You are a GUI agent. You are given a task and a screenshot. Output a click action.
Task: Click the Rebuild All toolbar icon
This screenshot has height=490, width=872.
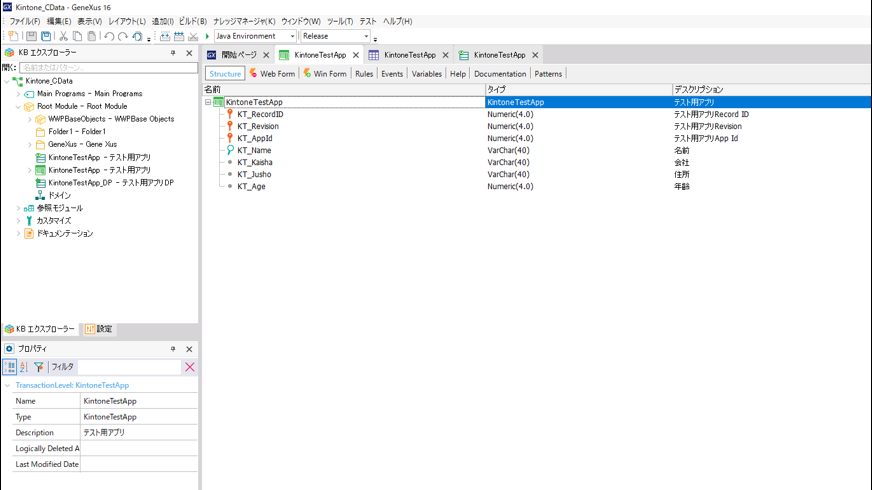[x=179, y=36]
